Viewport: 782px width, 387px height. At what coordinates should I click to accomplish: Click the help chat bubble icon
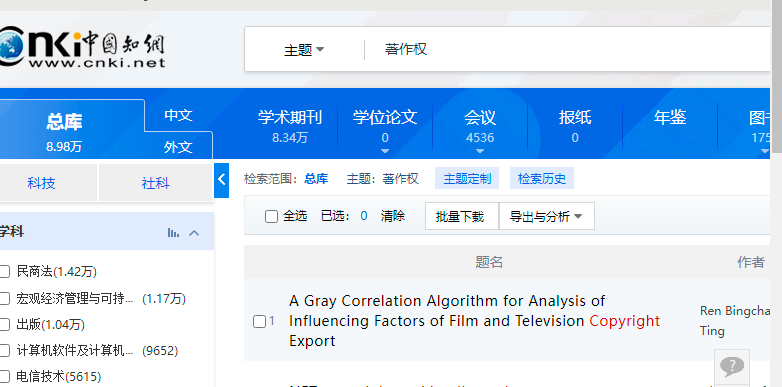pyautogui.click(x=732, y=367)
